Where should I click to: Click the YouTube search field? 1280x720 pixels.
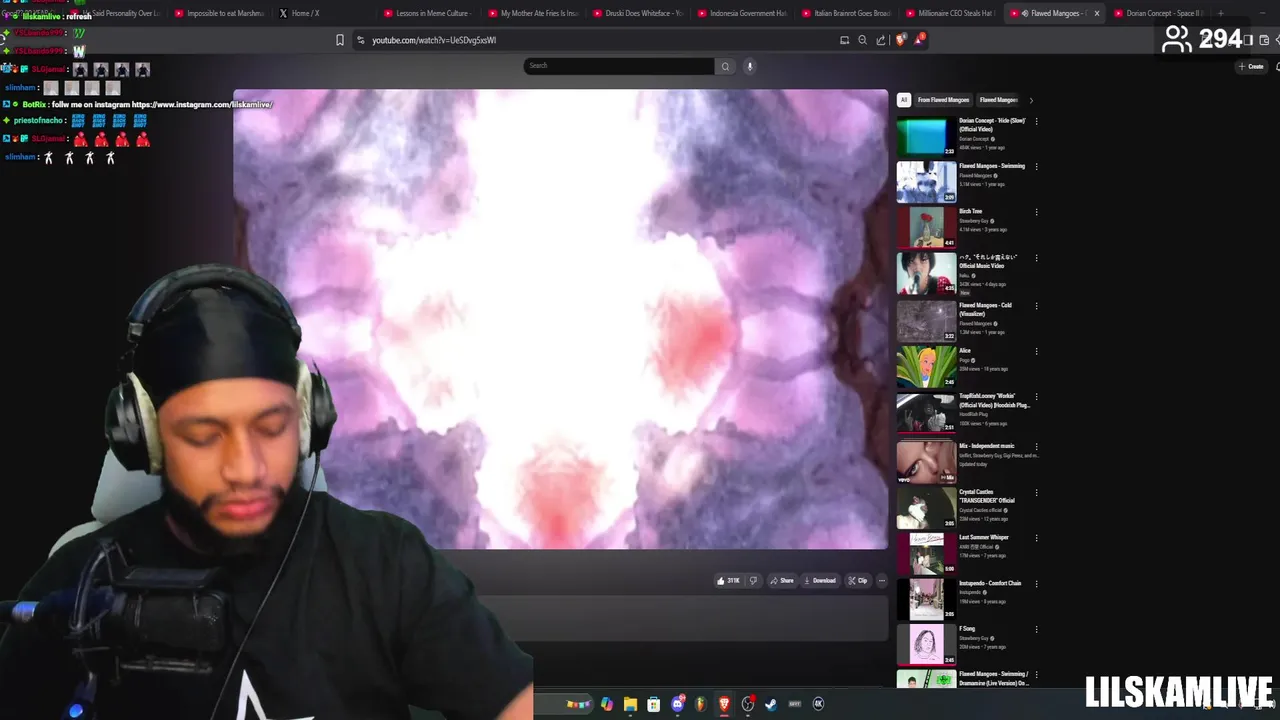(618, 66)
